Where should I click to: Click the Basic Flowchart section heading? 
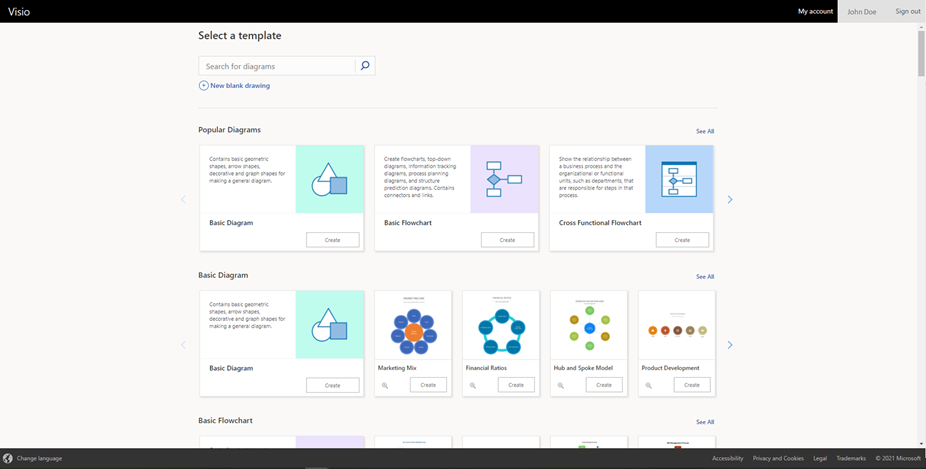(226, 421)
